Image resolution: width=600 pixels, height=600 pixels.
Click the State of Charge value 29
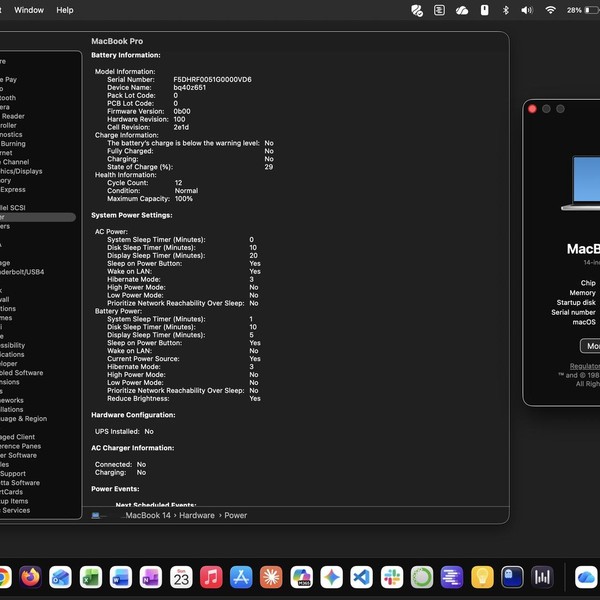coord(269,167)
